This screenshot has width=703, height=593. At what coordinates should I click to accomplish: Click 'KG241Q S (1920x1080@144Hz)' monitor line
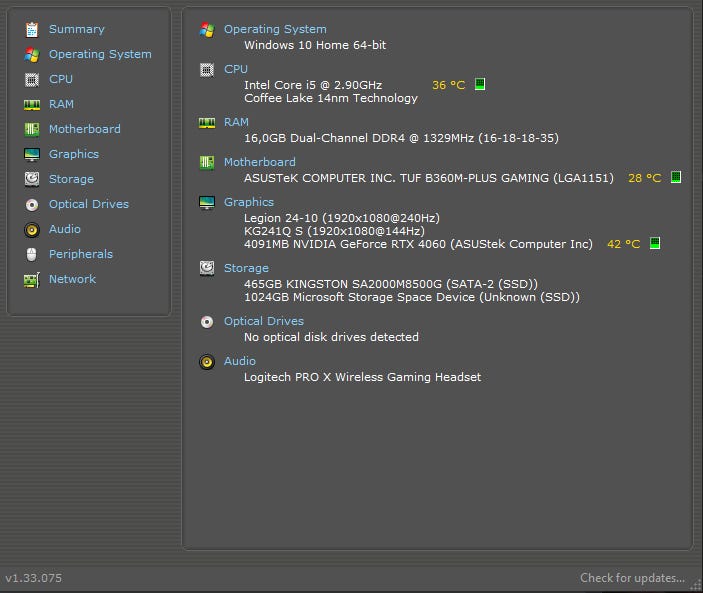pyautogui.click(x=334, y=231)
